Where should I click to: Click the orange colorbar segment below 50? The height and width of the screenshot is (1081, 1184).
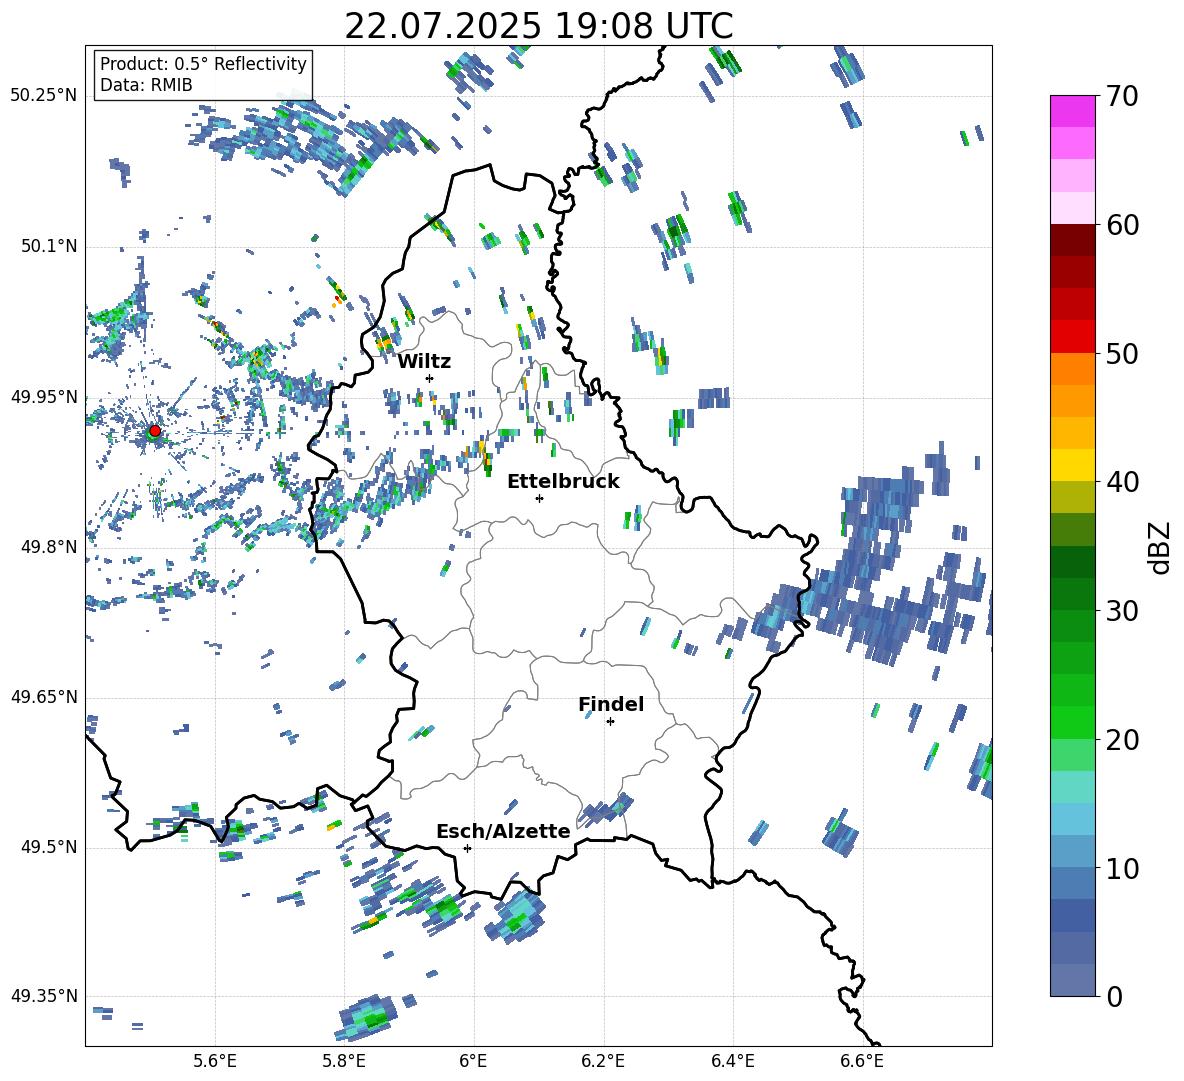1072,368
